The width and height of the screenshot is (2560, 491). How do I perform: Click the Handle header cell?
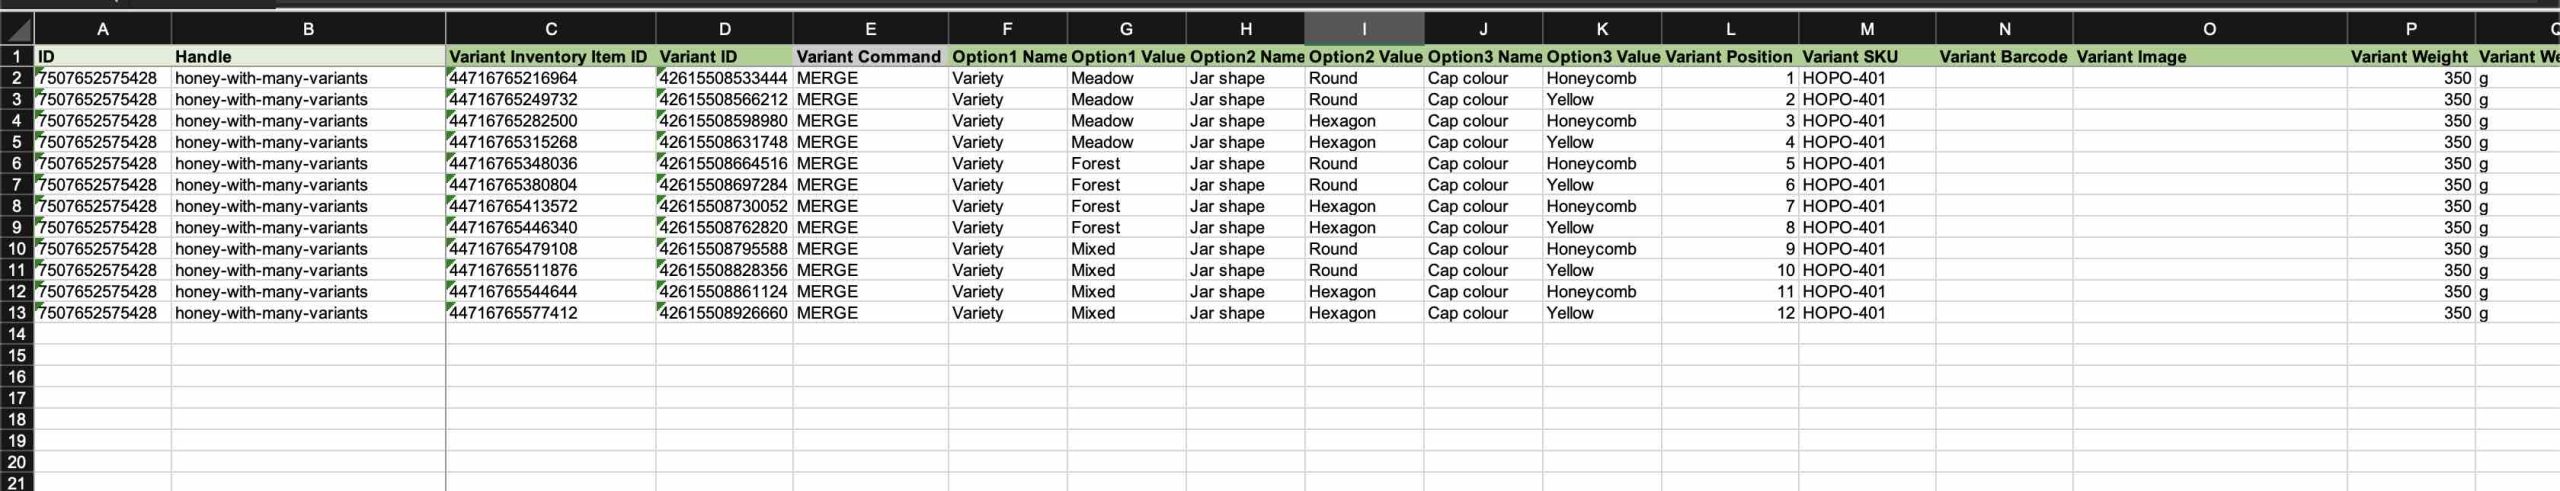[x=308, y=57]
